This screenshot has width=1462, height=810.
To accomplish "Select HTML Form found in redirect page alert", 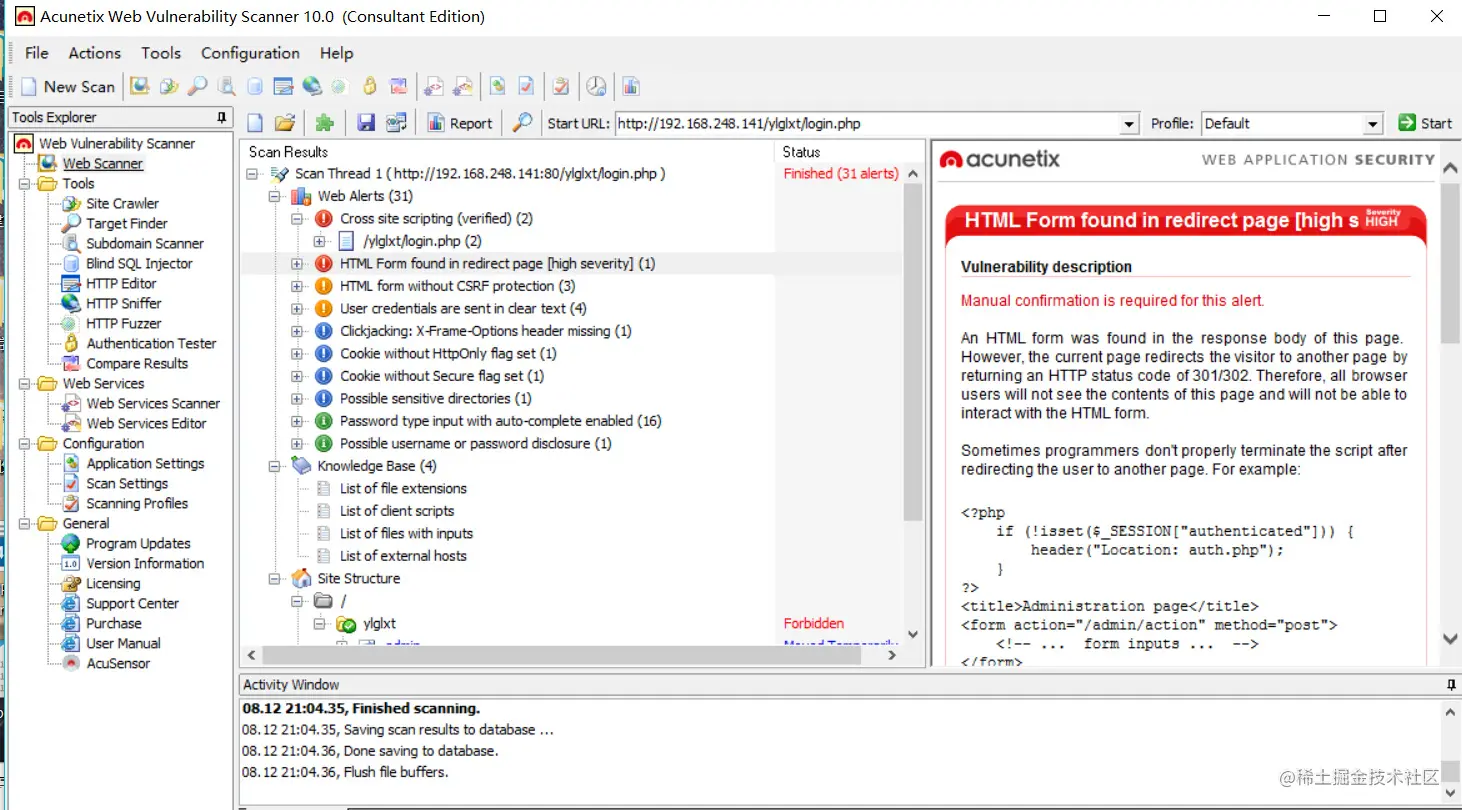I will (x=497, y=263).
